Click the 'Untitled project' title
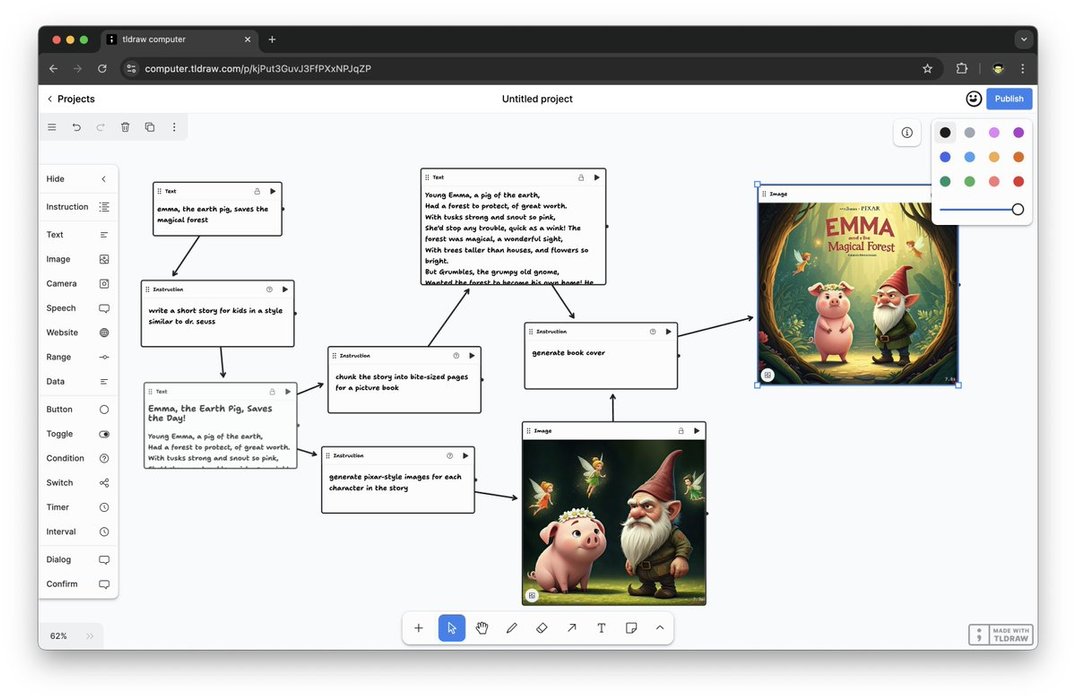This screenshot has height=700, width=1076. [537, 99]
